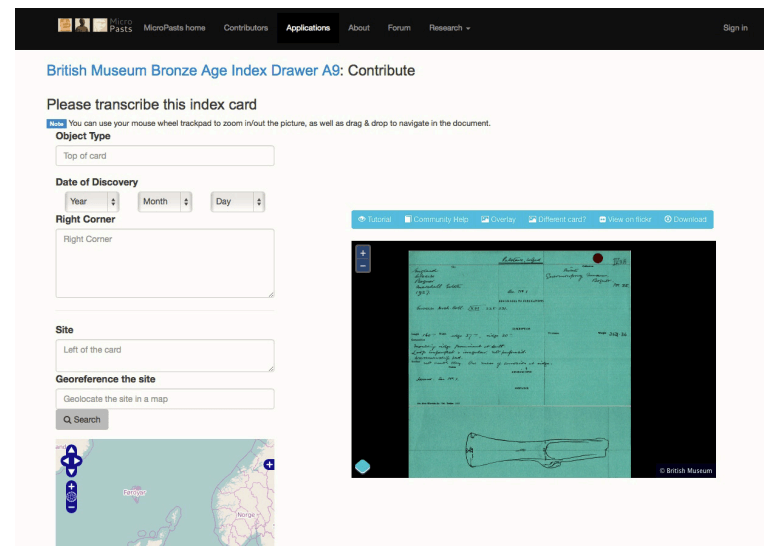
Task: Open the Year dropdown
Action: pyautogui.click(x=92, y=202)
